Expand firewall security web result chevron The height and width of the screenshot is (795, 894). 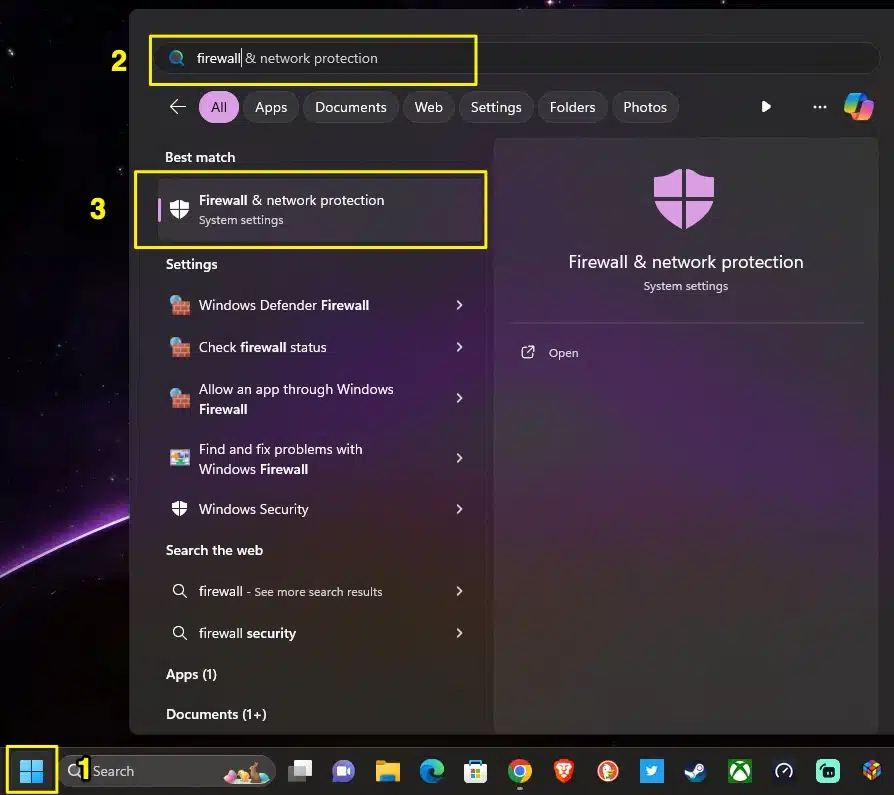[x=459, y=633]
